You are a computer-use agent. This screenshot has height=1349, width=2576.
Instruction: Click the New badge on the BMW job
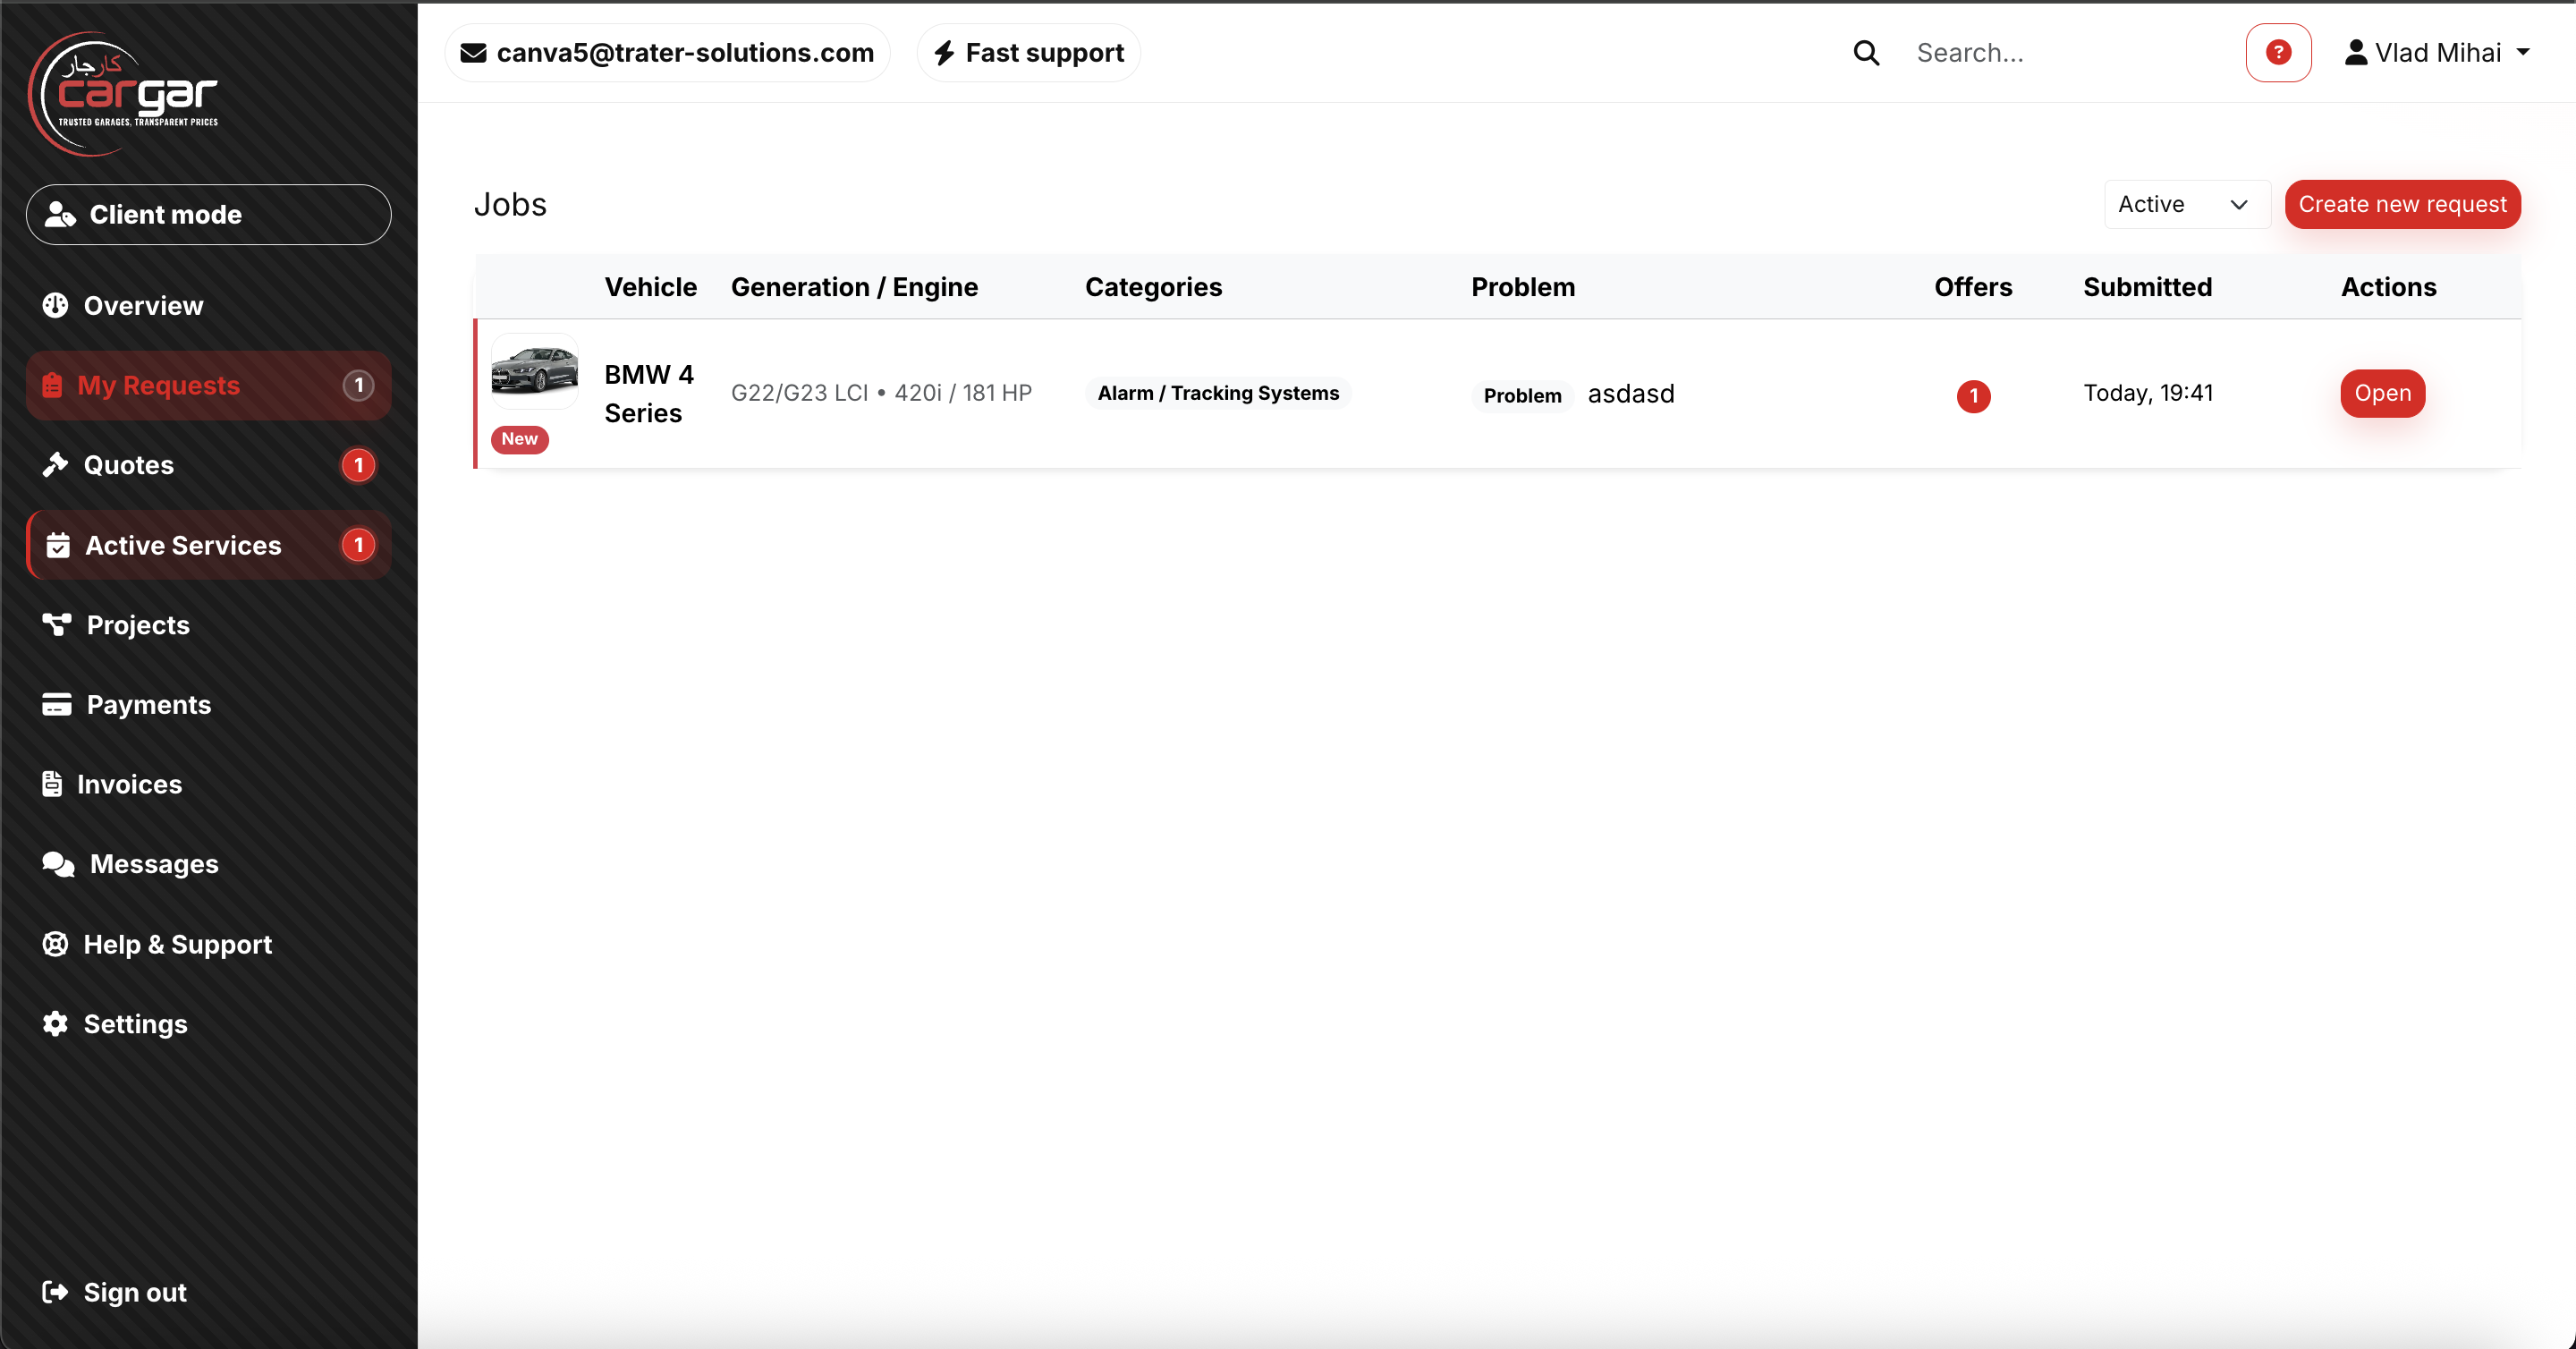[519, 438]
